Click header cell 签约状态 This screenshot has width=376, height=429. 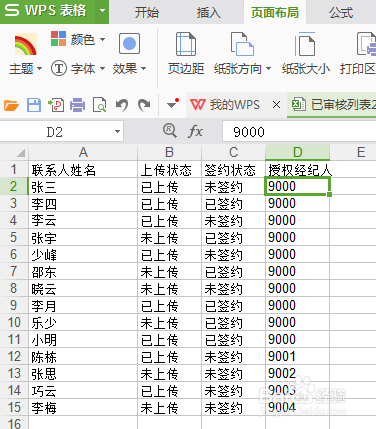(x=233, y=170)
